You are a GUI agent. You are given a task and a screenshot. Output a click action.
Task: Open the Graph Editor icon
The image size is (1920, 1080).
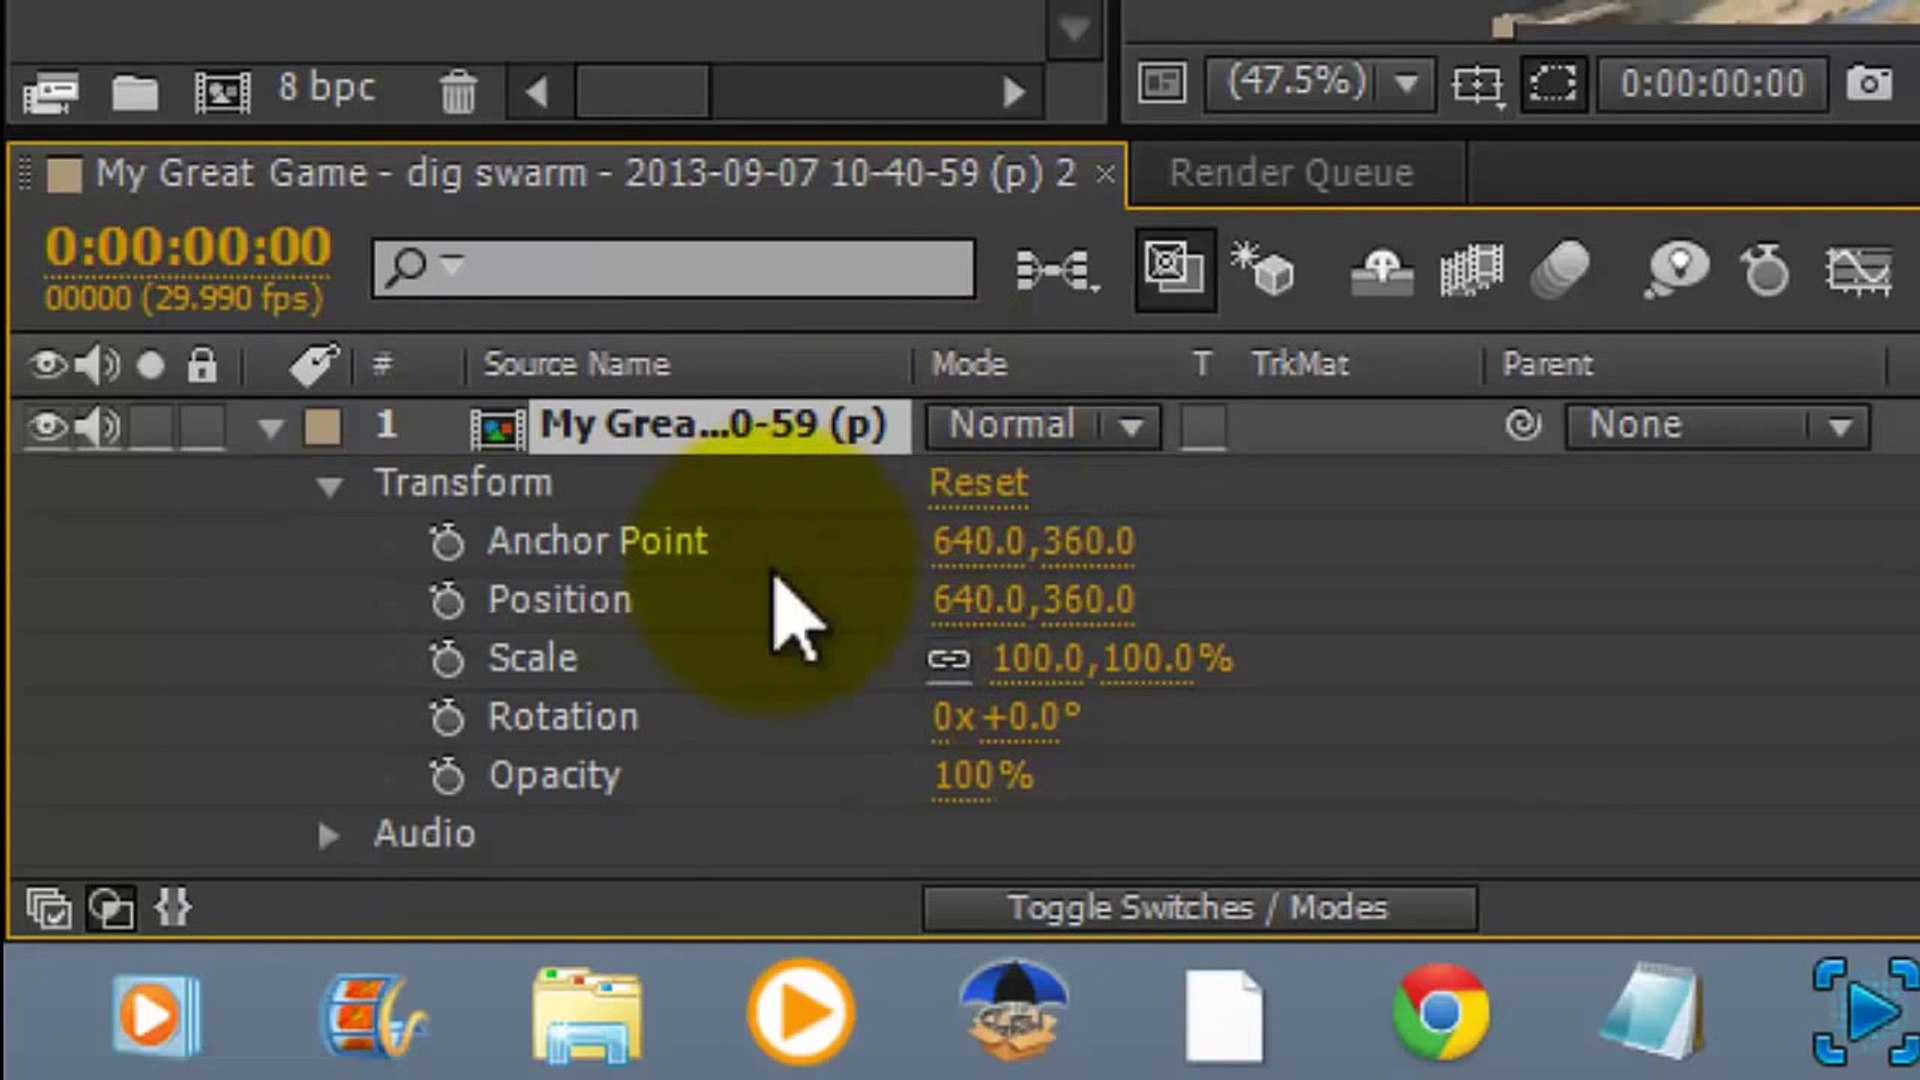1858,270
